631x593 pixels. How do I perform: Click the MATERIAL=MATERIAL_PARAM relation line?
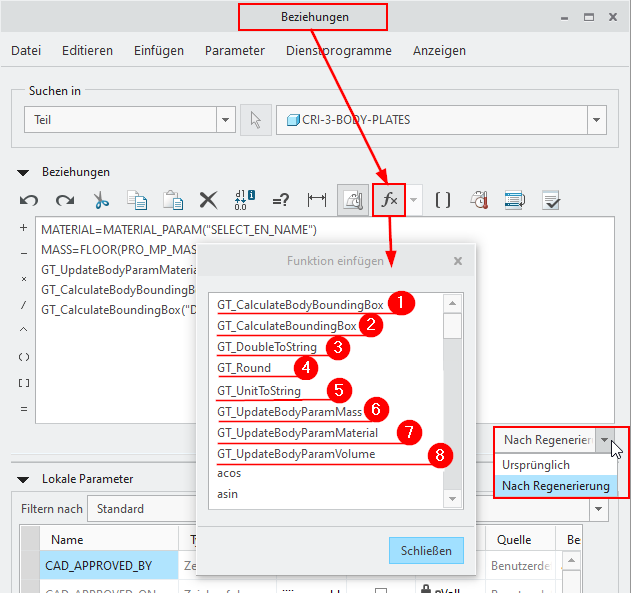tap(179, 230)
